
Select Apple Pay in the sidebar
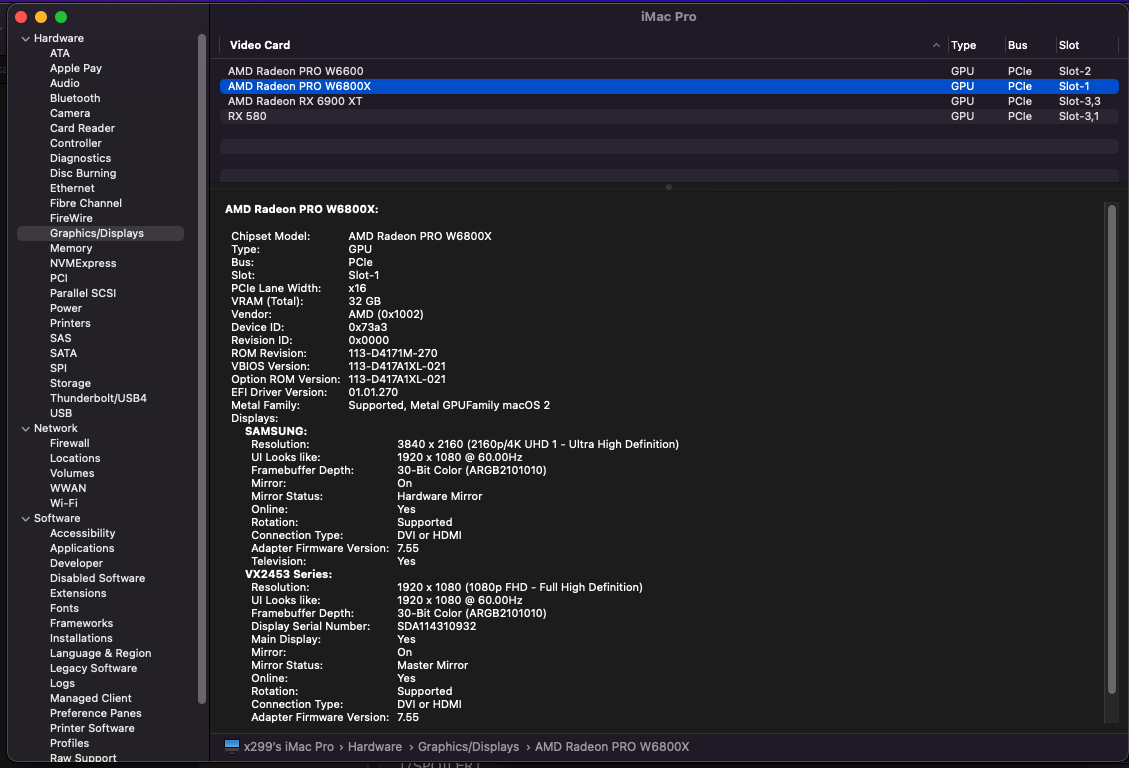click(76, 68)
